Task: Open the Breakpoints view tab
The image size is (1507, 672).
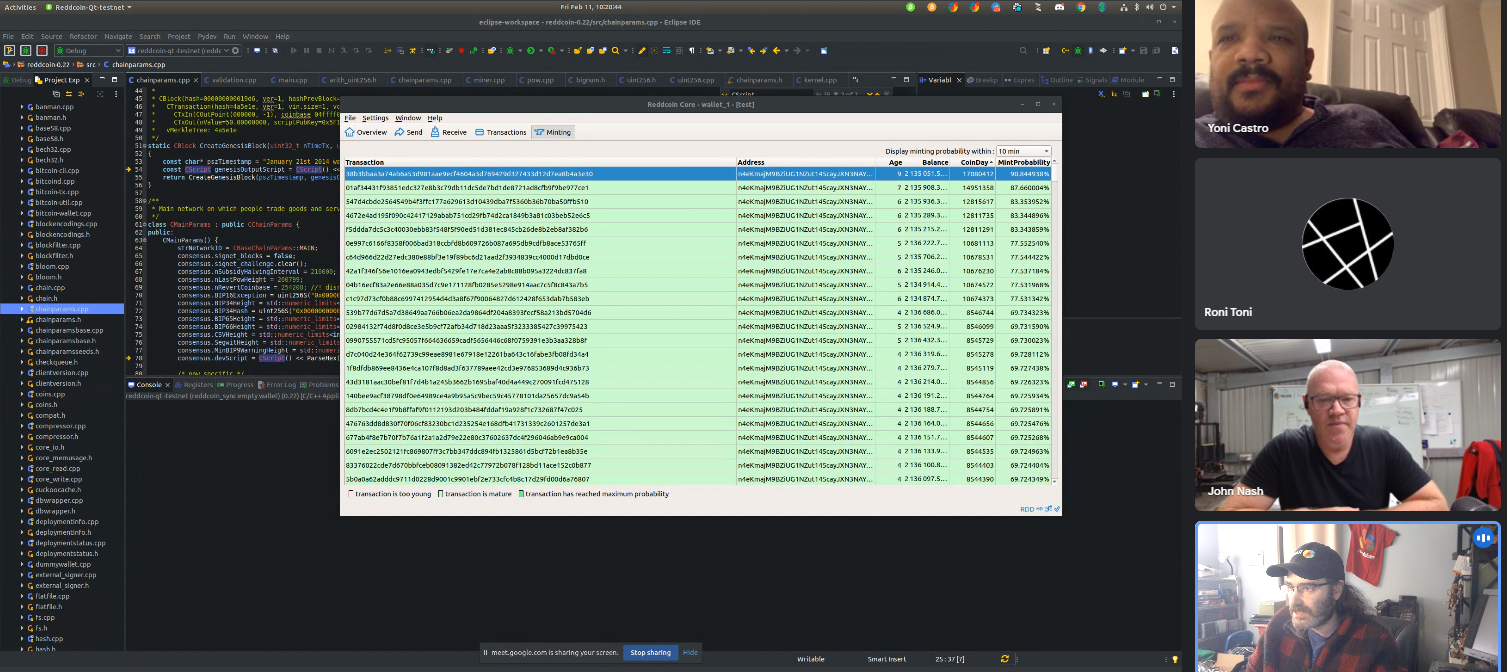Action: click(x=981, y=80)
